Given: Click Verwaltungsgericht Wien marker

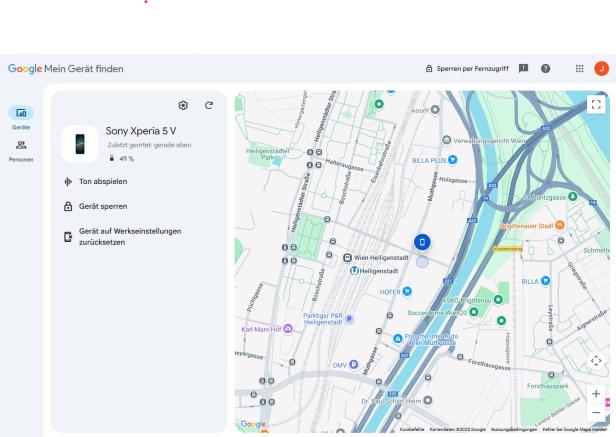Looking at the screenshot, I should tap(446, 140).
